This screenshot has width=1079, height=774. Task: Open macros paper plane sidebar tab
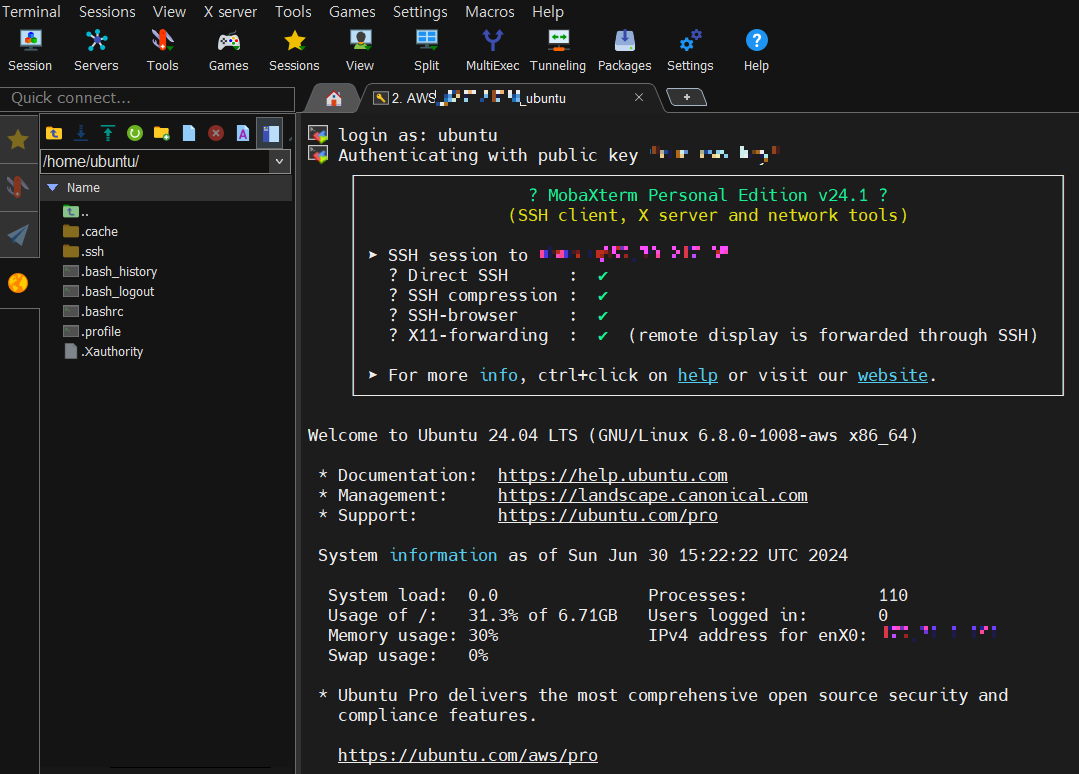coord(19,235)
